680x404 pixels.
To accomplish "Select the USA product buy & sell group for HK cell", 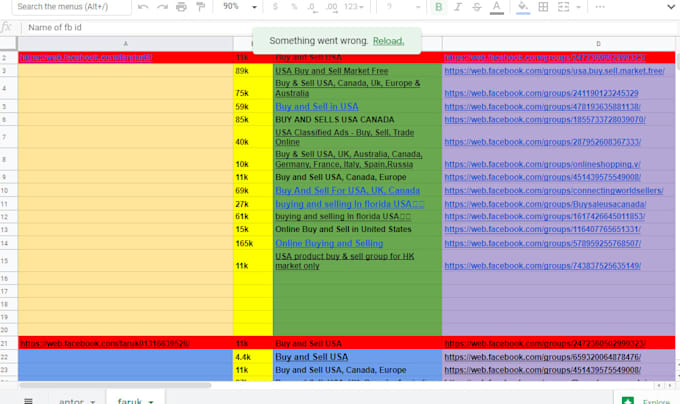I will click(x=357, y=261).
